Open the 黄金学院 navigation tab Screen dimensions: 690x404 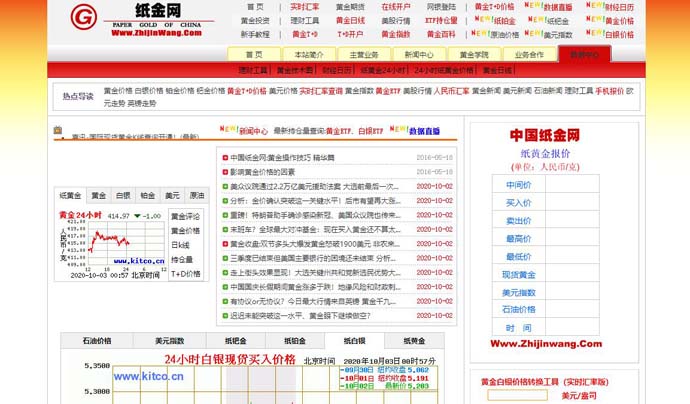pos(474,55)
